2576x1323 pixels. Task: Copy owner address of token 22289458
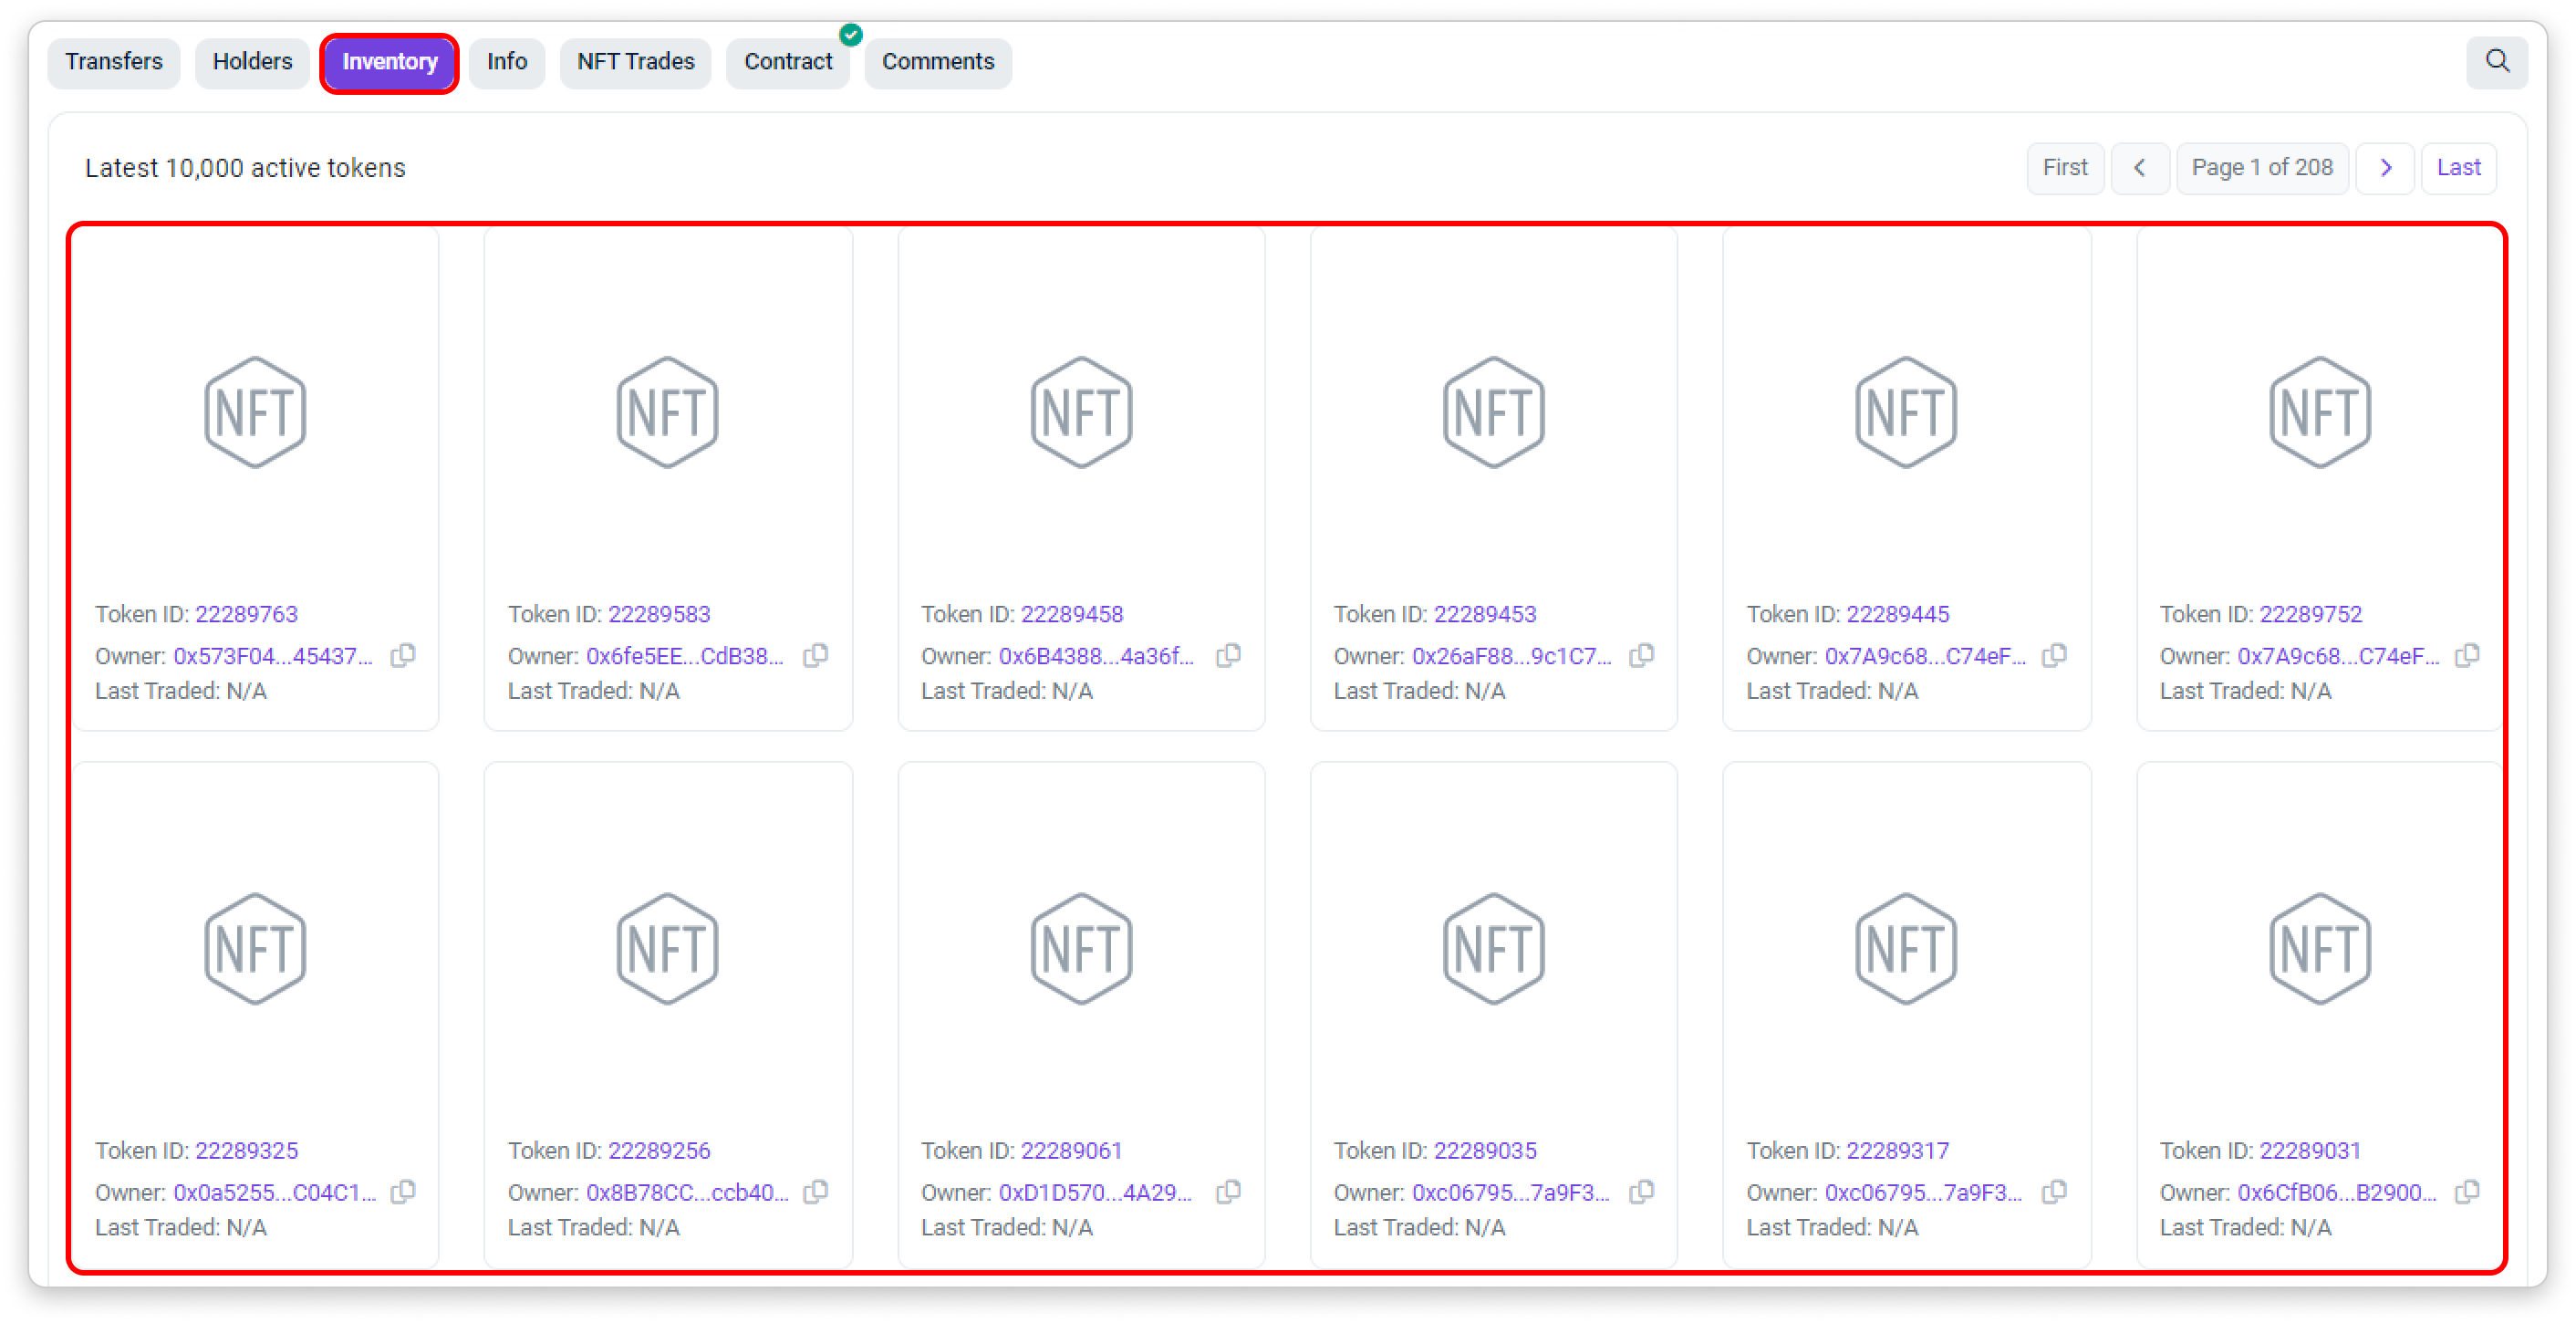tap(1229, 656)
